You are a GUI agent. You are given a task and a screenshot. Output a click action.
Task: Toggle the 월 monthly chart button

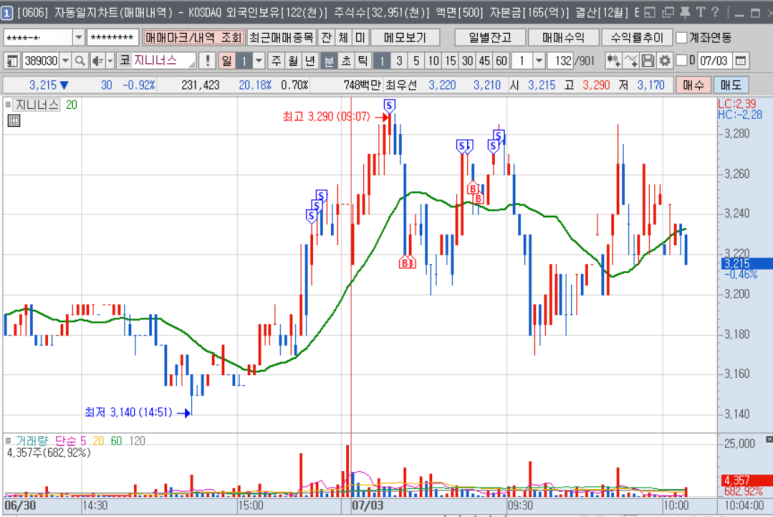(x=293, y=61)
